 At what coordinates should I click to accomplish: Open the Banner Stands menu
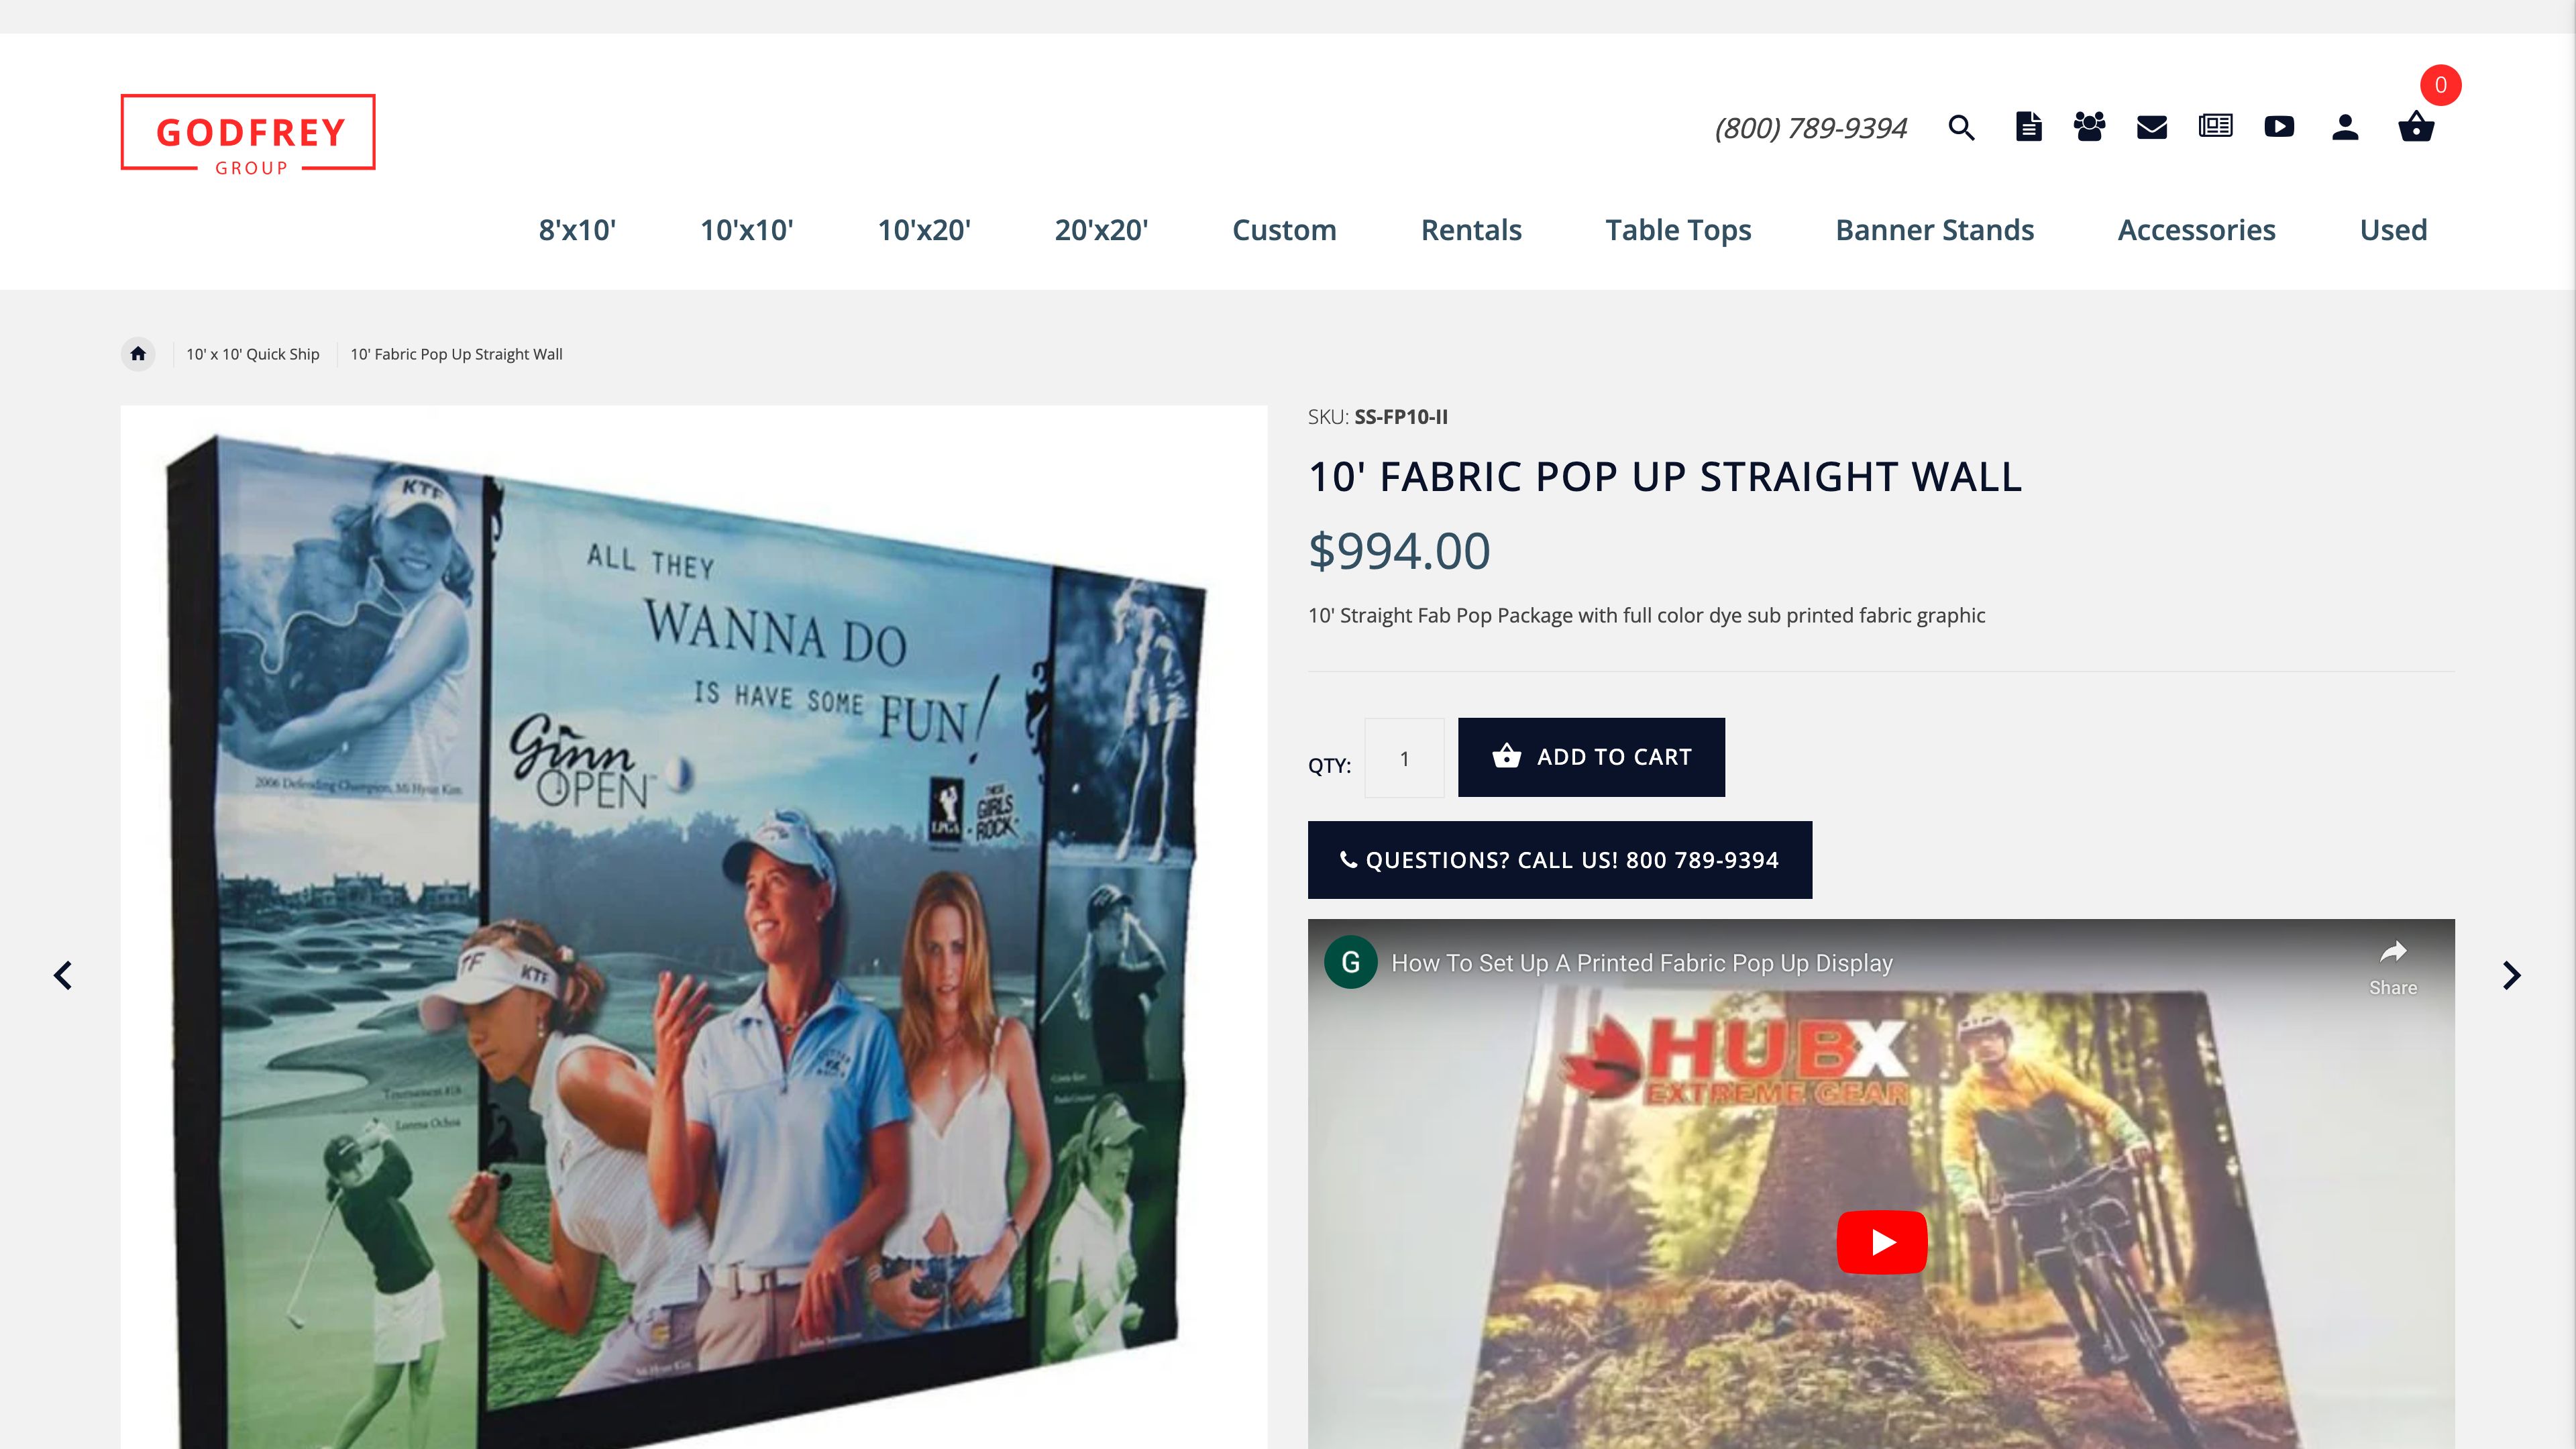click(x=1934, y=231)
